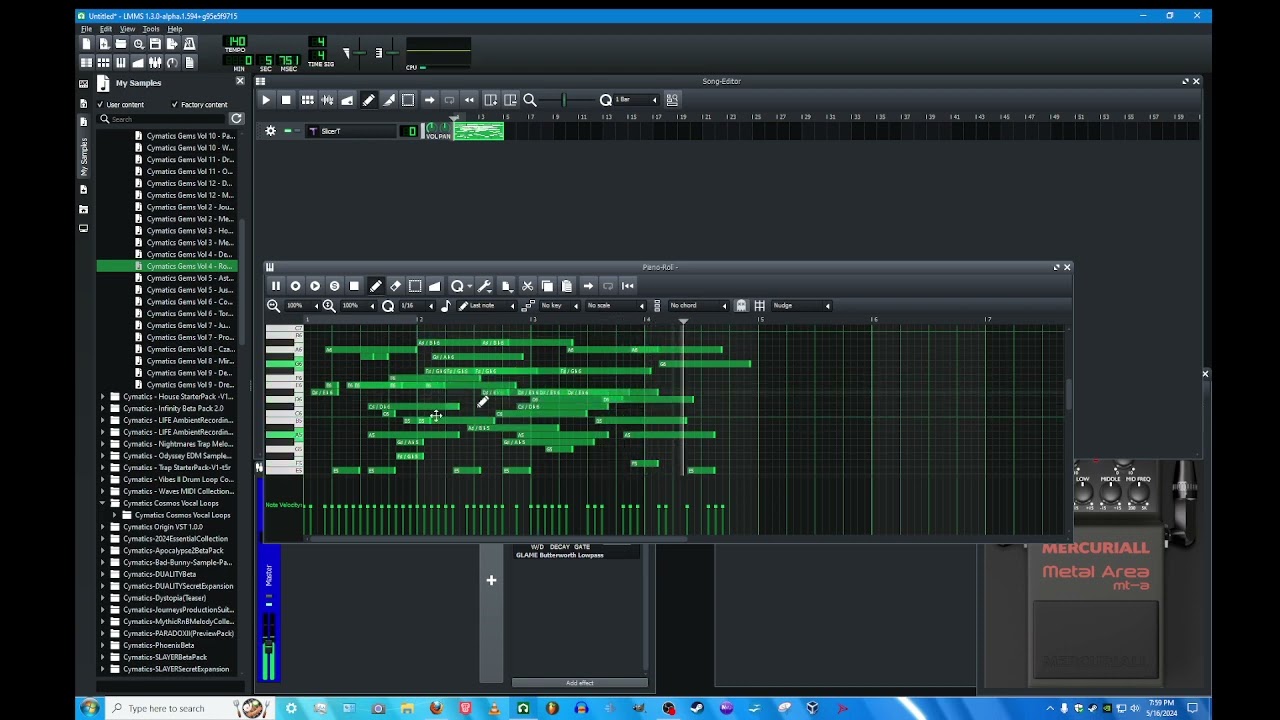Add an automation track in Song-Editor
The height and width of the screenshot is (720, 1280).
pos(347,100)
